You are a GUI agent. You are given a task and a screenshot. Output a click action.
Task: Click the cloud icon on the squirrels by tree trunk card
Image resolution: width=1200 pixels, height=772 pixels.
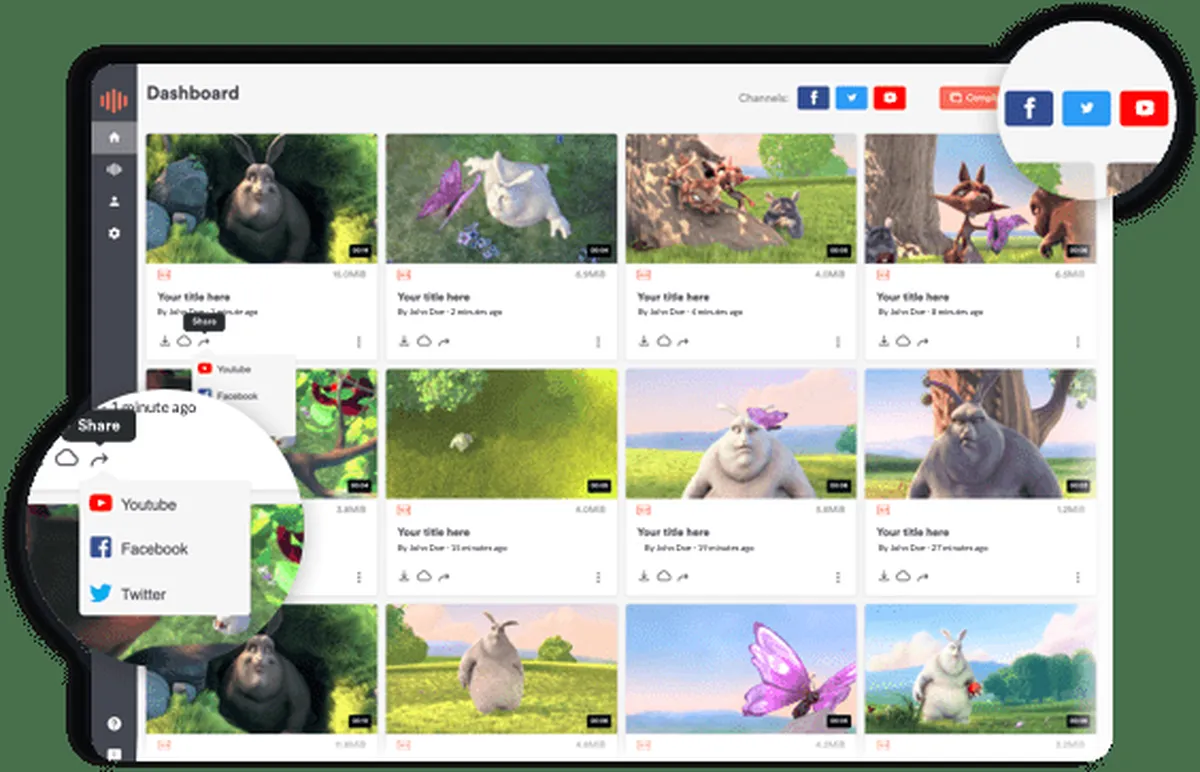coord(663,341)
